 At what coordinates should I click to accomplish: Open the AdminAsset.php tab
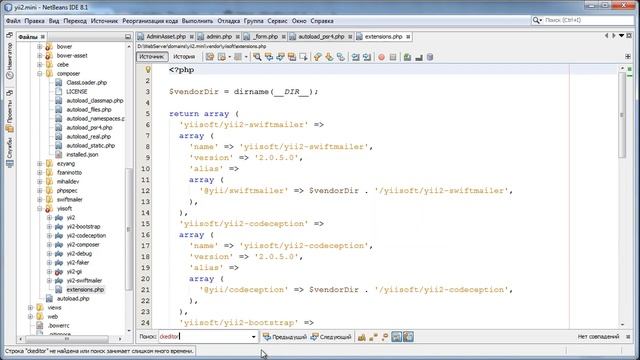[166, 37]
